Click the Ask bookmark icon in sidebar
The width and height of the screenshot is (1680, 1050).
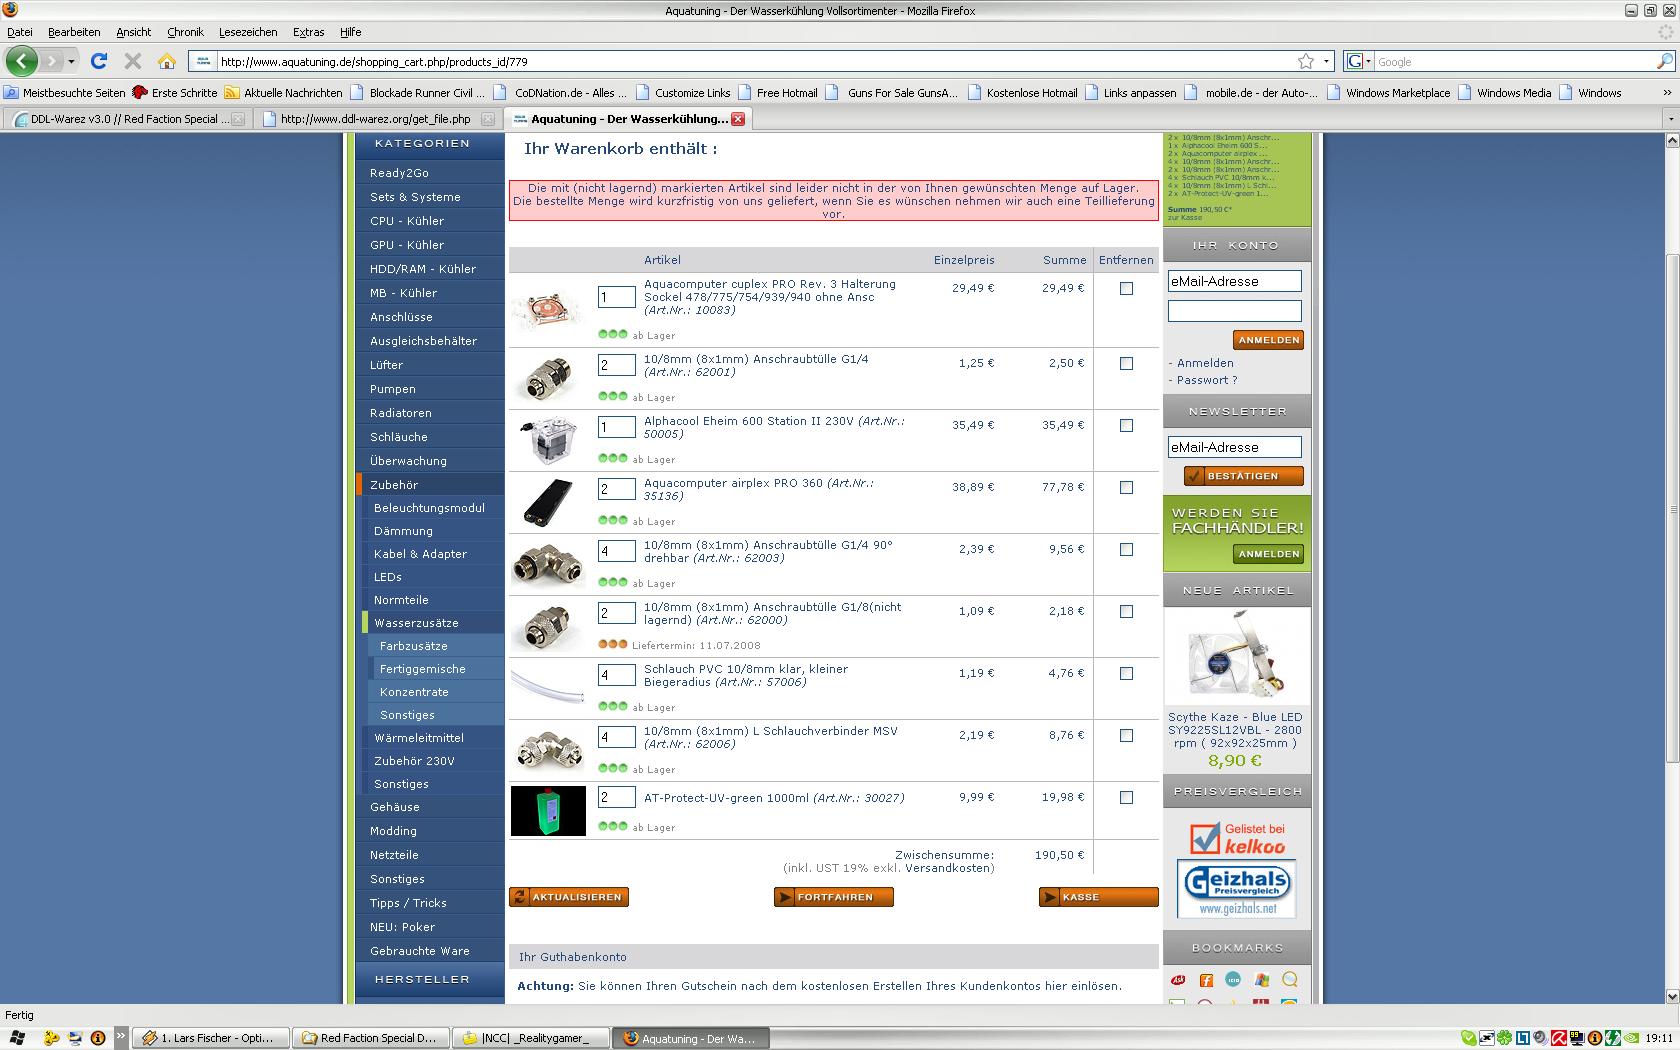click(1179, 980)
